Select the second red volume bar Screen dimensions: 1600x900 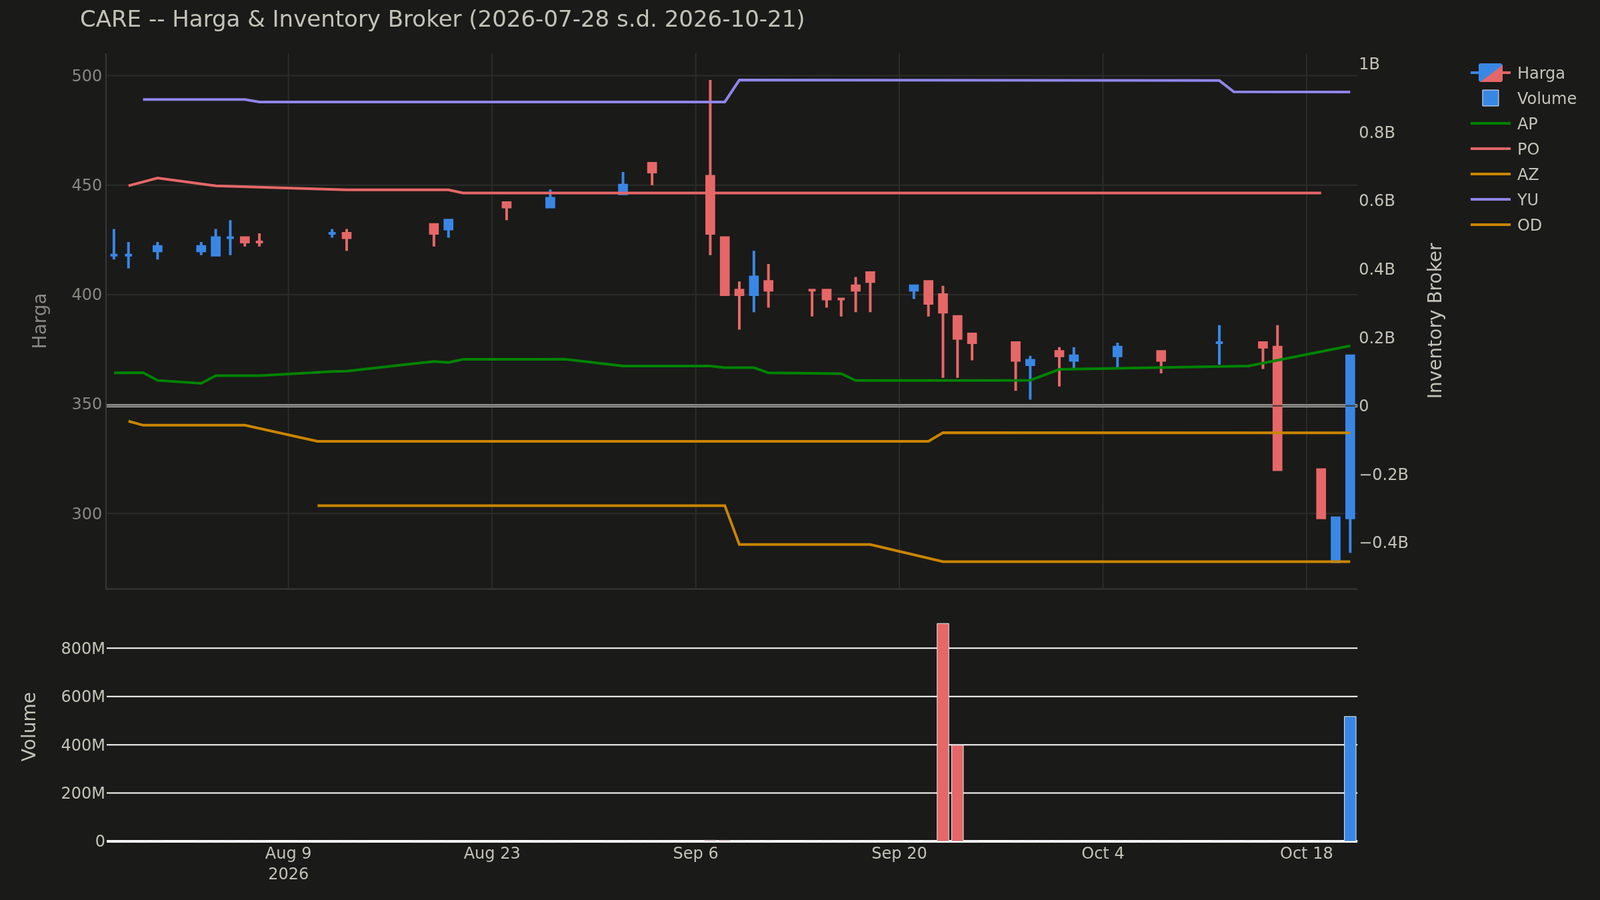pos(957,793)
